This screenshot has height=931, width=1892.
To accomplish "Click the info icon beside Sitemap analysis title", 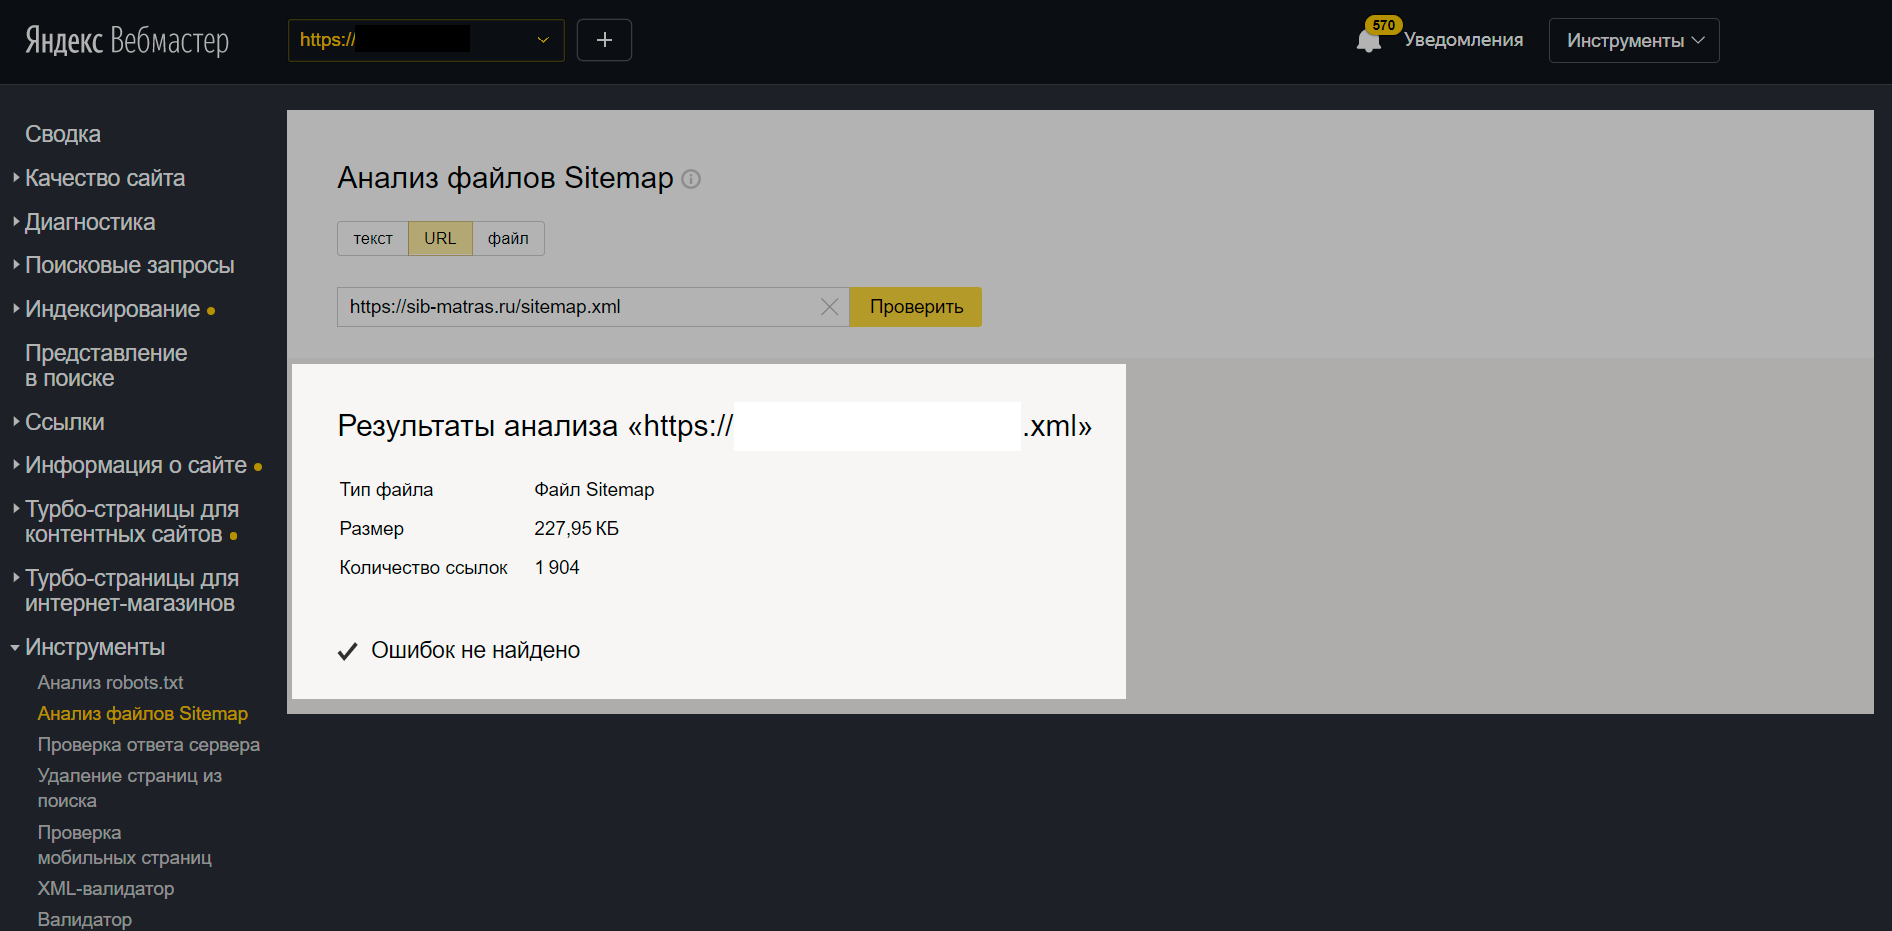I will coord(691,179).
